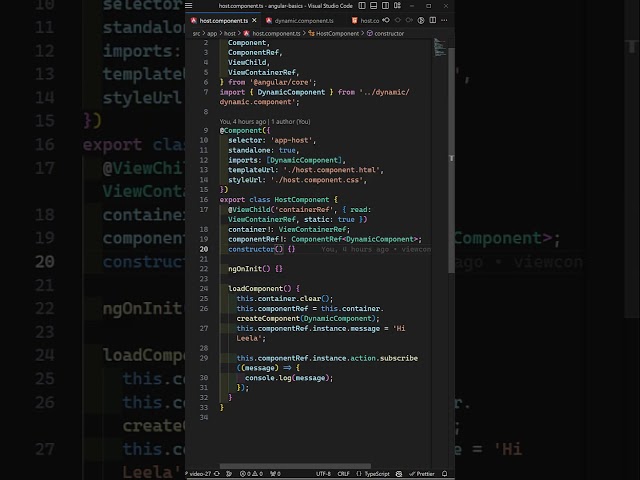Click the vertical editor scrollbar
The image size is (640, 480).
451,159
